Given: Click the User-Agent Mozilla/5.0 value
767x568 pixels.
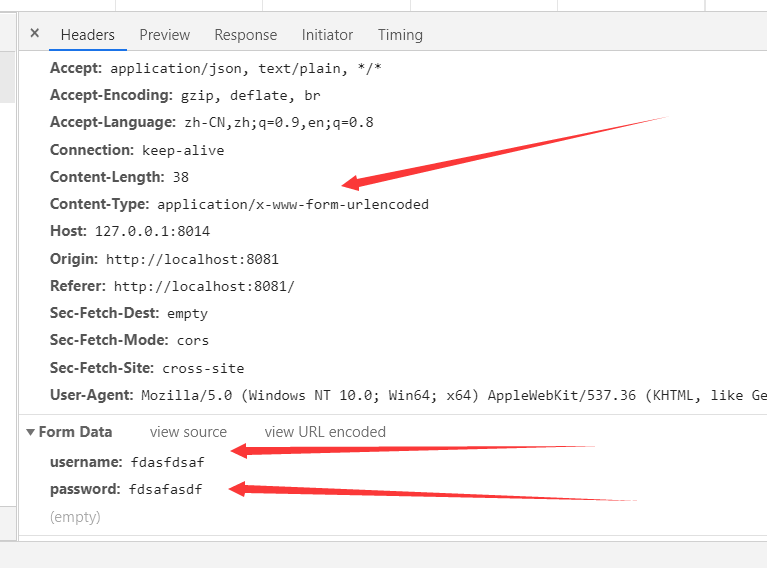Looking at the screenshot, I should tap(453, 395).
